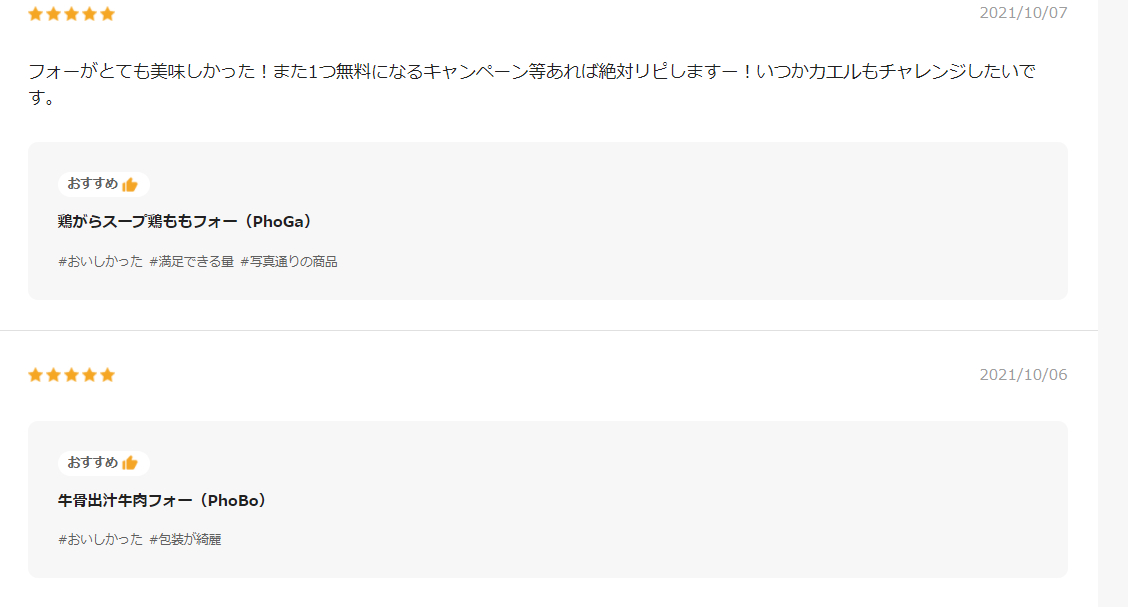
Task: Click the first おすすめ badge label
Action: pyautogui.click(x=93, y=184)
